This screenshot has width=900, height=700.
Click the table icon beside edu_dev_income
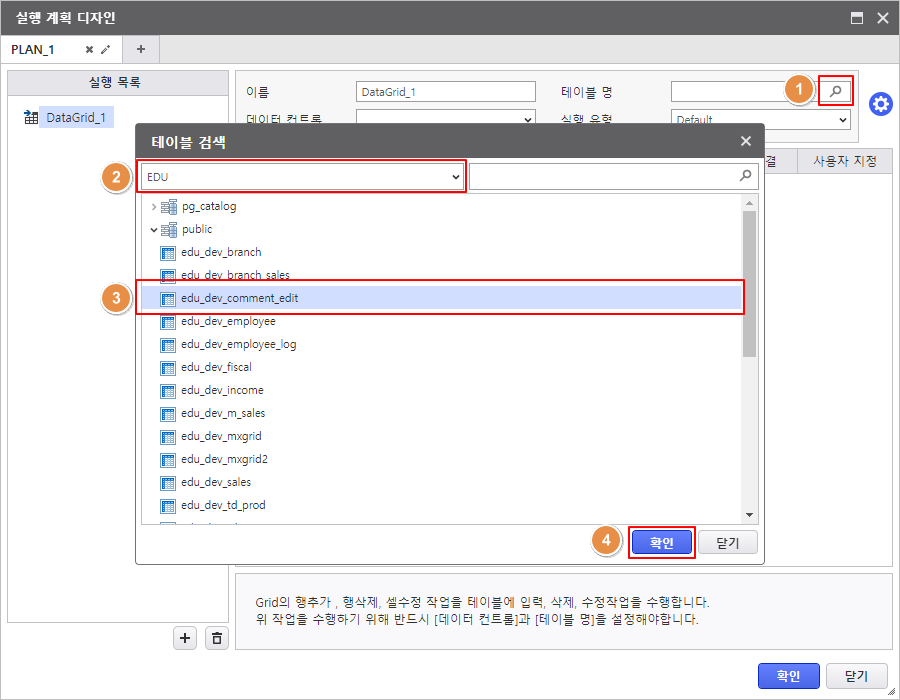click(x=168, y=391)
